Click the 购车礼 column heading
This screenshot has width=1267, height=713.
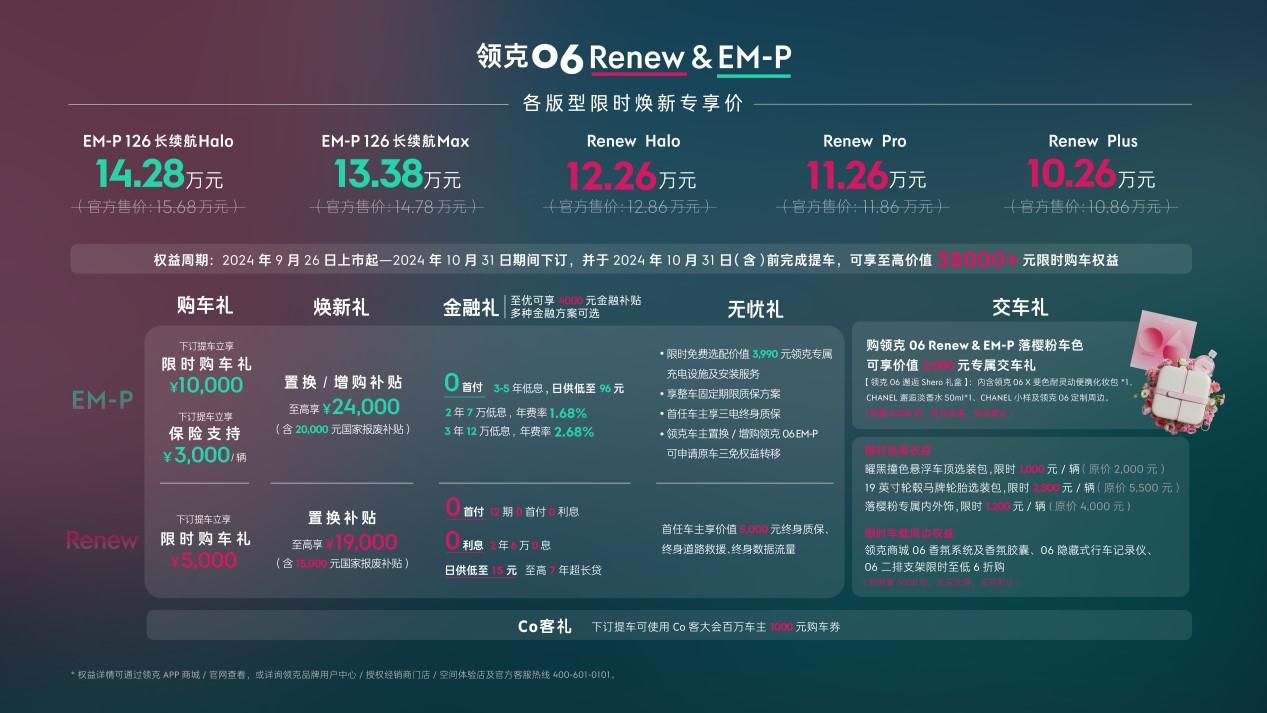pyautogui.click(x=205, y=304)
